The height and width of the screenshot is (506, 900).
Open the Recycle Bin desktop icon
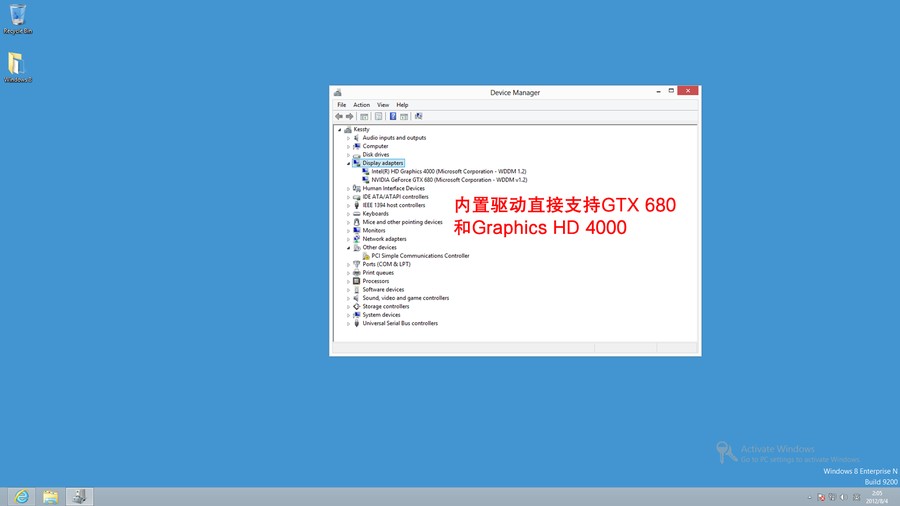point(17,18)
